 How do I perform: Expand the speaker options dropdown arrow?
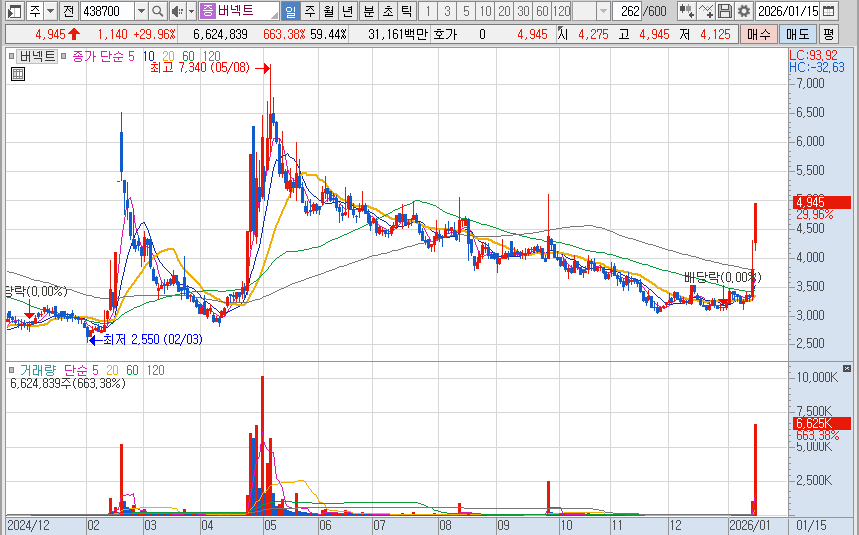pos(191,10)
